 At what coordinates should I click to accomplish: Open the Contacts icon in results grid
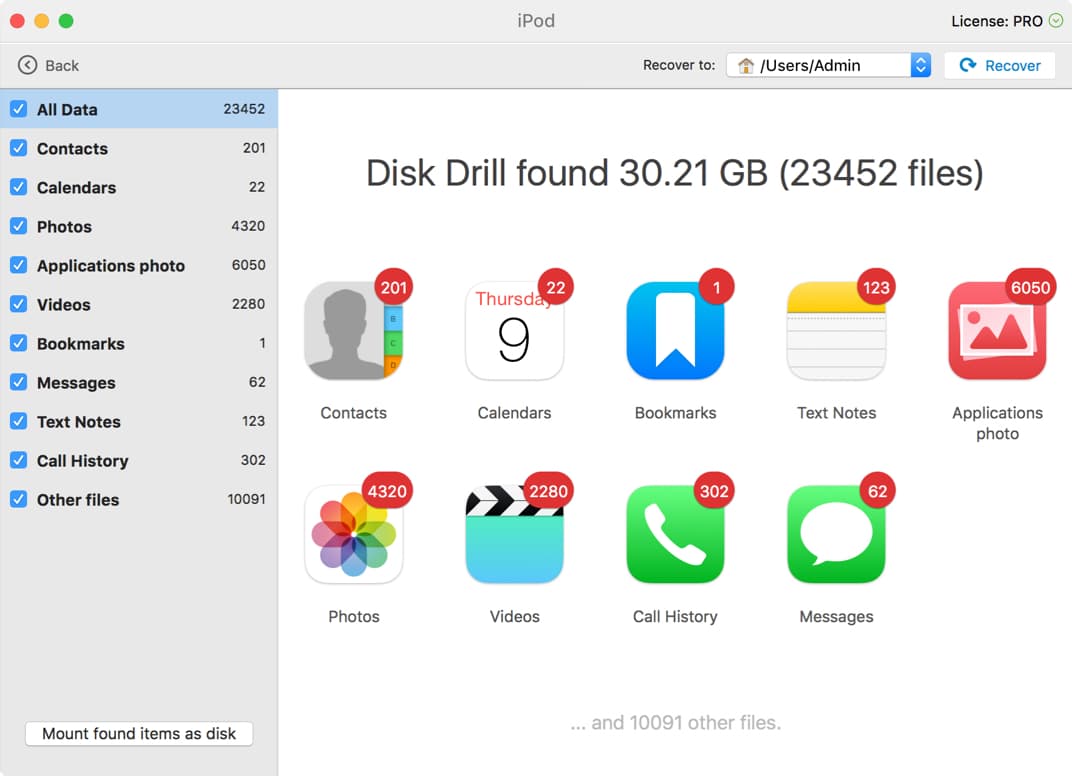click(x=353, y=331)
